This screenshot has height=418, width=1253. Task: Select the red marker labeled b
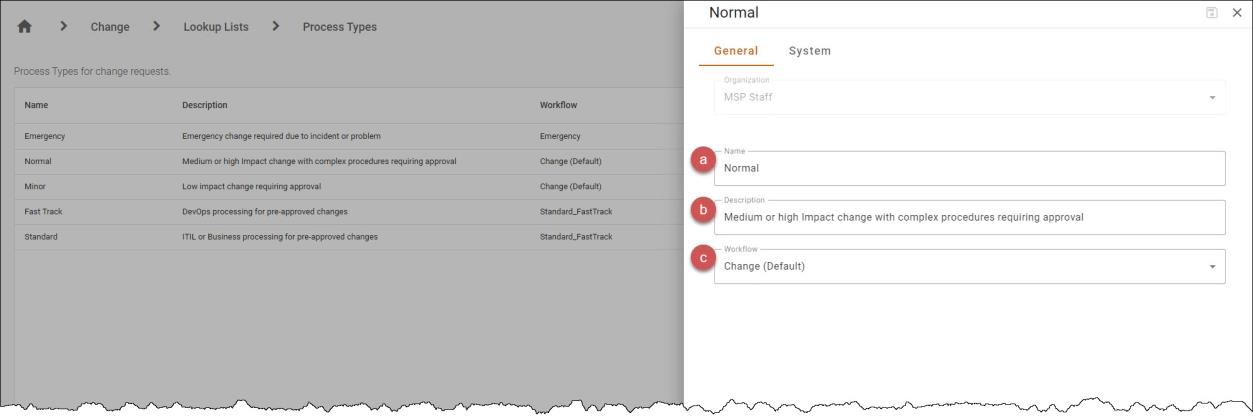click(704, 209)
